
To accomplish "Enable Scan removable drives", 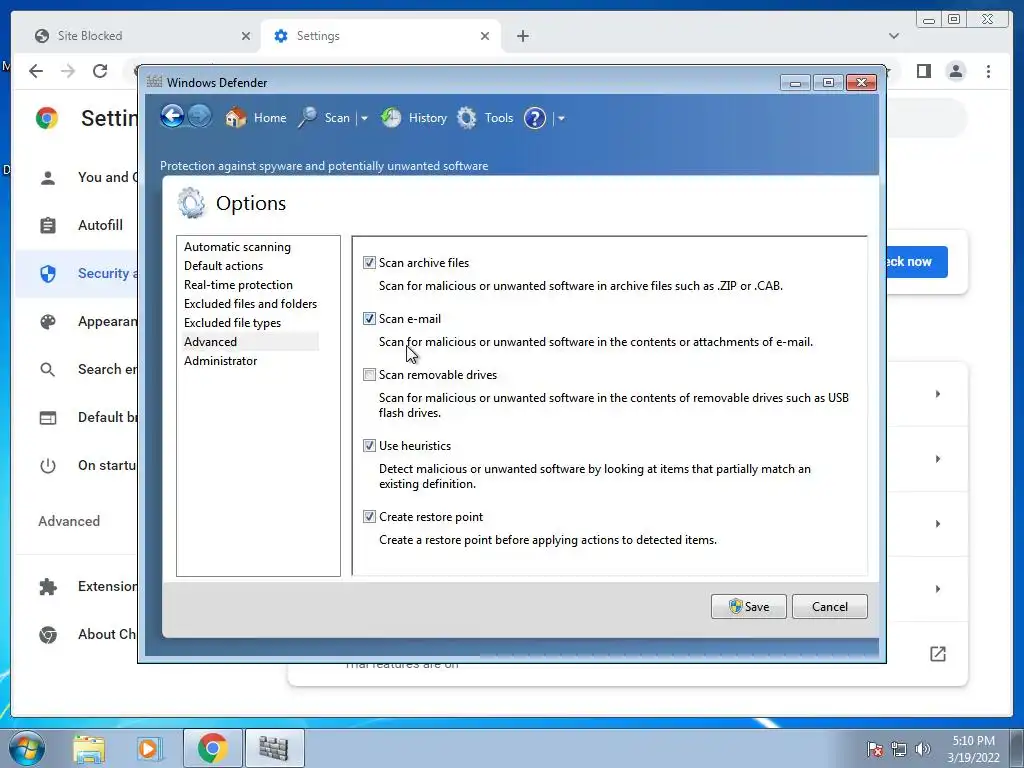I will (370, 375).
